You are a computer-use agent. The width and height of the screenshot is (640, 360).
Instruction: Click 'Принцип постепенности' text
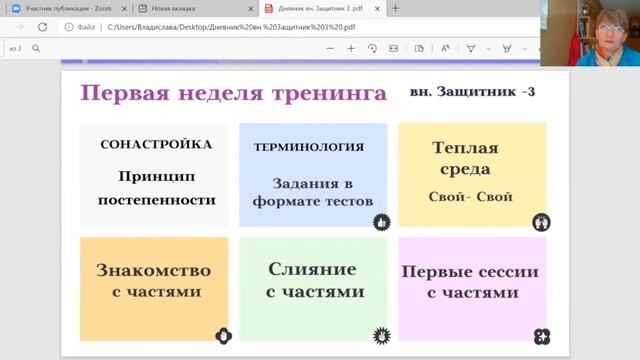(157, 189)
